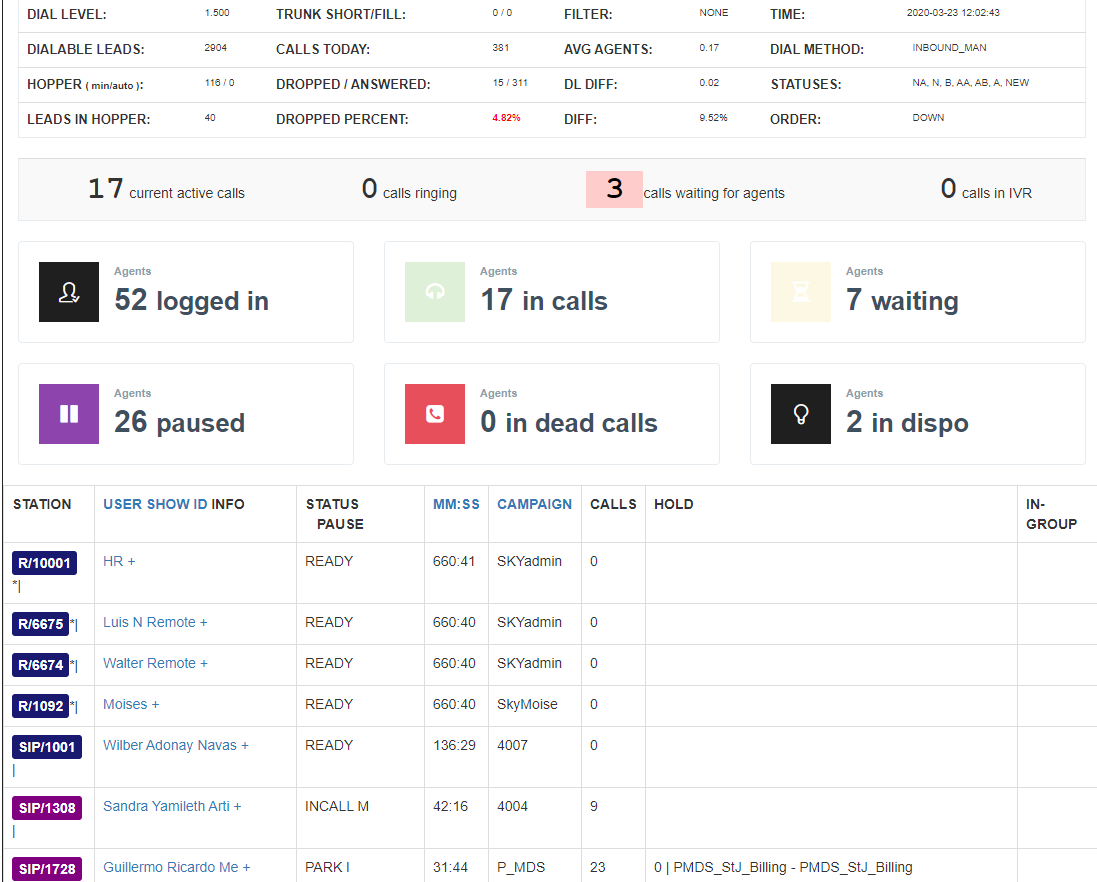Click the time value 2020-03-23 12:02:43
This screenshot has height=882, width=1097.
pos(953,13)
